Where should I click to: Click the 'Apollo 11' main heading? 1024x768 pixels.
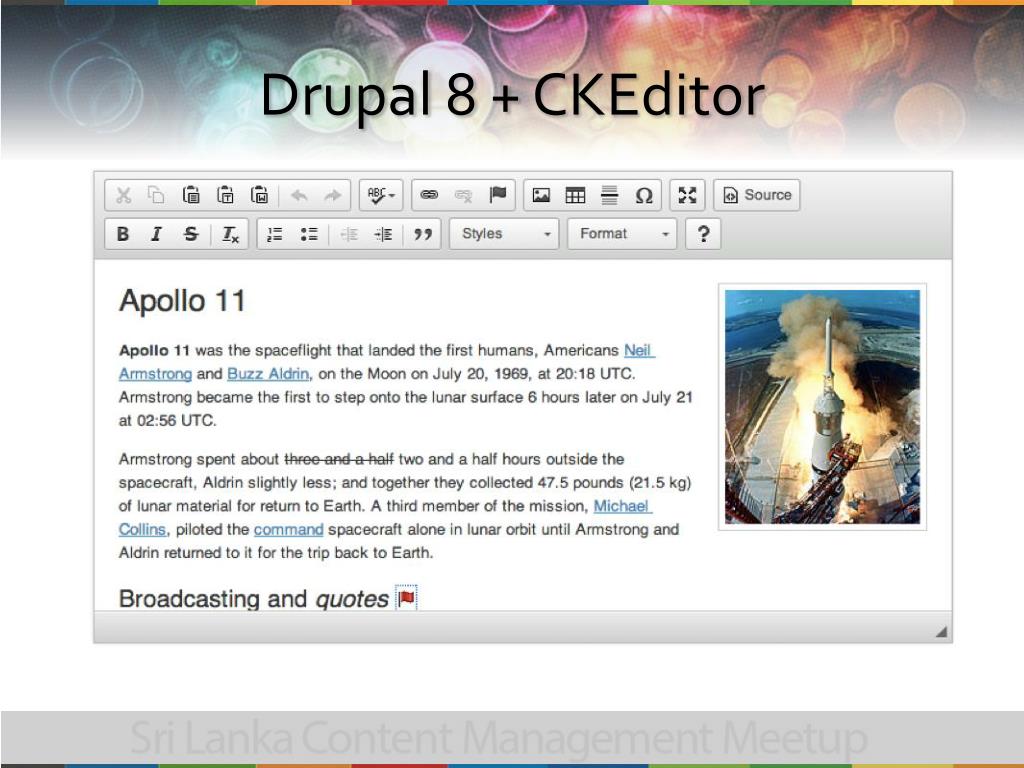click(182, 301)
